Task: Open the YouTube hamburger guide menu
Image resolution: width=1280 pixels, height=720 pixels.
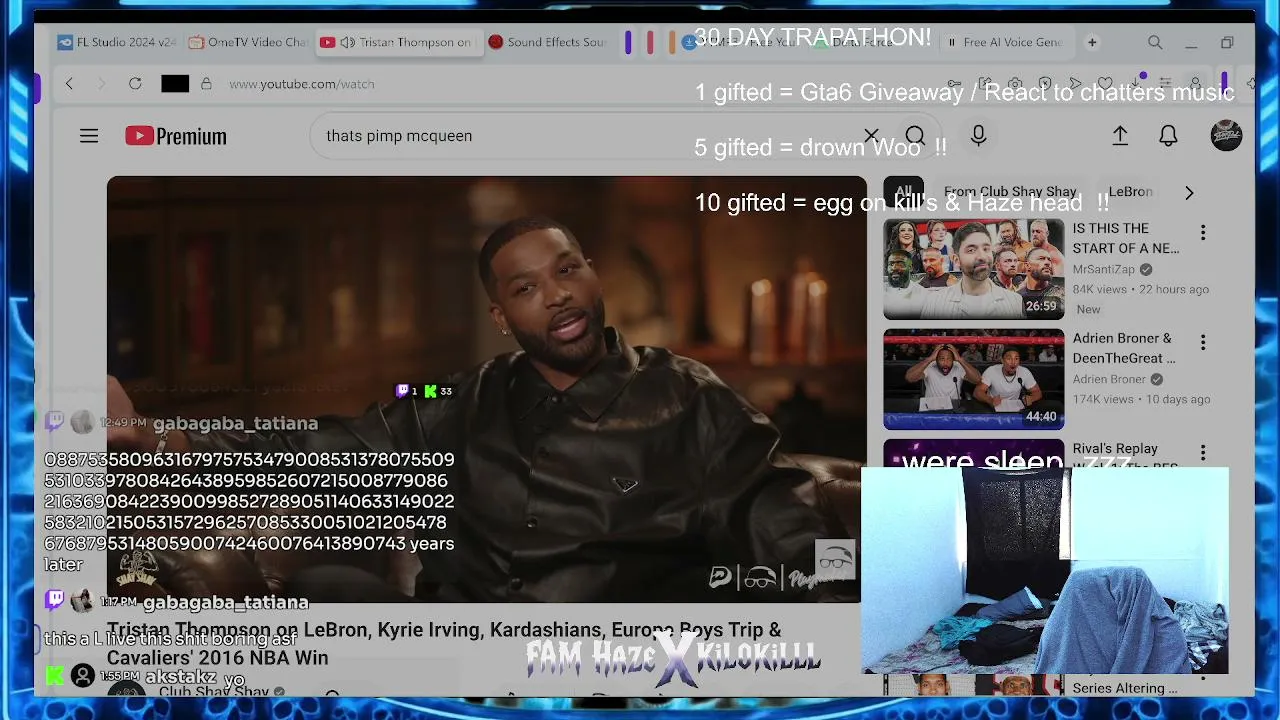Action: click(89, 136)
